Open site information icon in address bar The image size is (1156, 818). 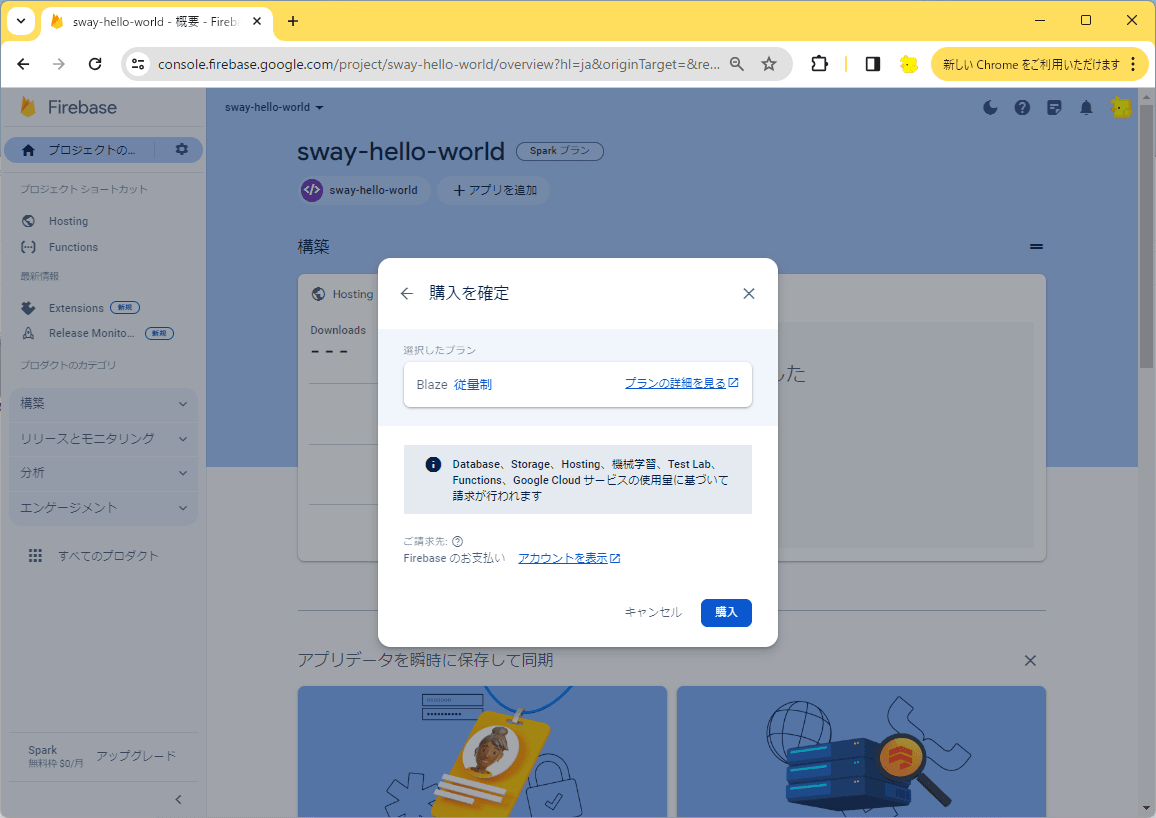(x=138, y=64)
